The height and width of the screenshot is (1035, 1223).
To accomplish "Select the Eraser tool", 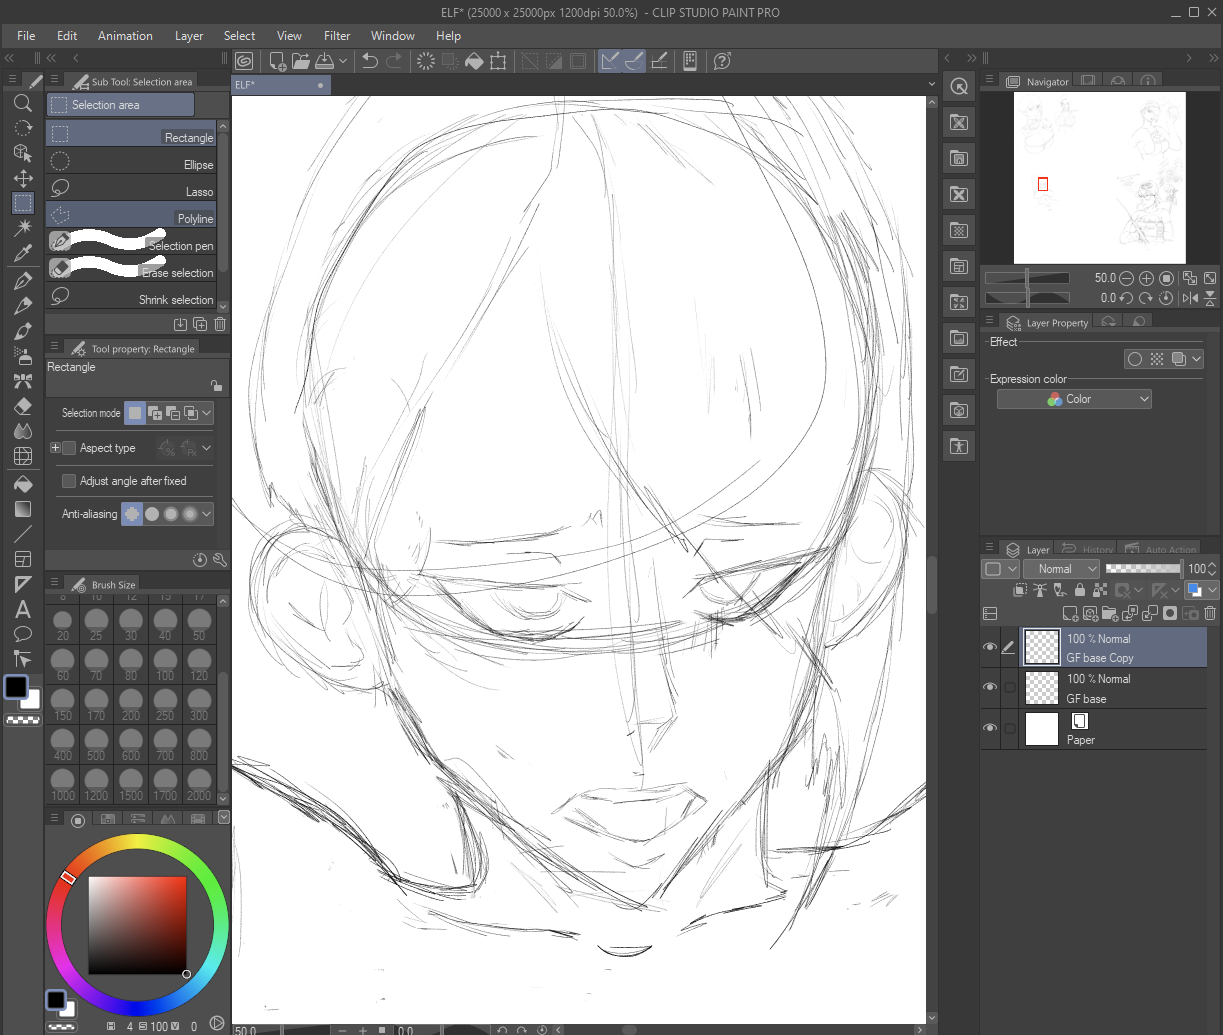I will pyautogui.click(x=23, y=406).
